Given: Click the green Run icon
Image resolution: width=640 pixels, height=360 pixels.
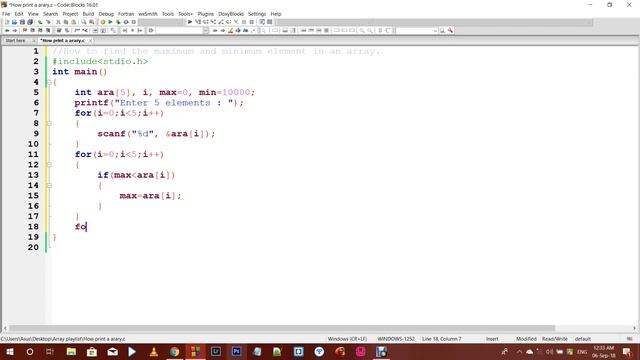Looking at the screenshot, I should click(x=110, y=22).
